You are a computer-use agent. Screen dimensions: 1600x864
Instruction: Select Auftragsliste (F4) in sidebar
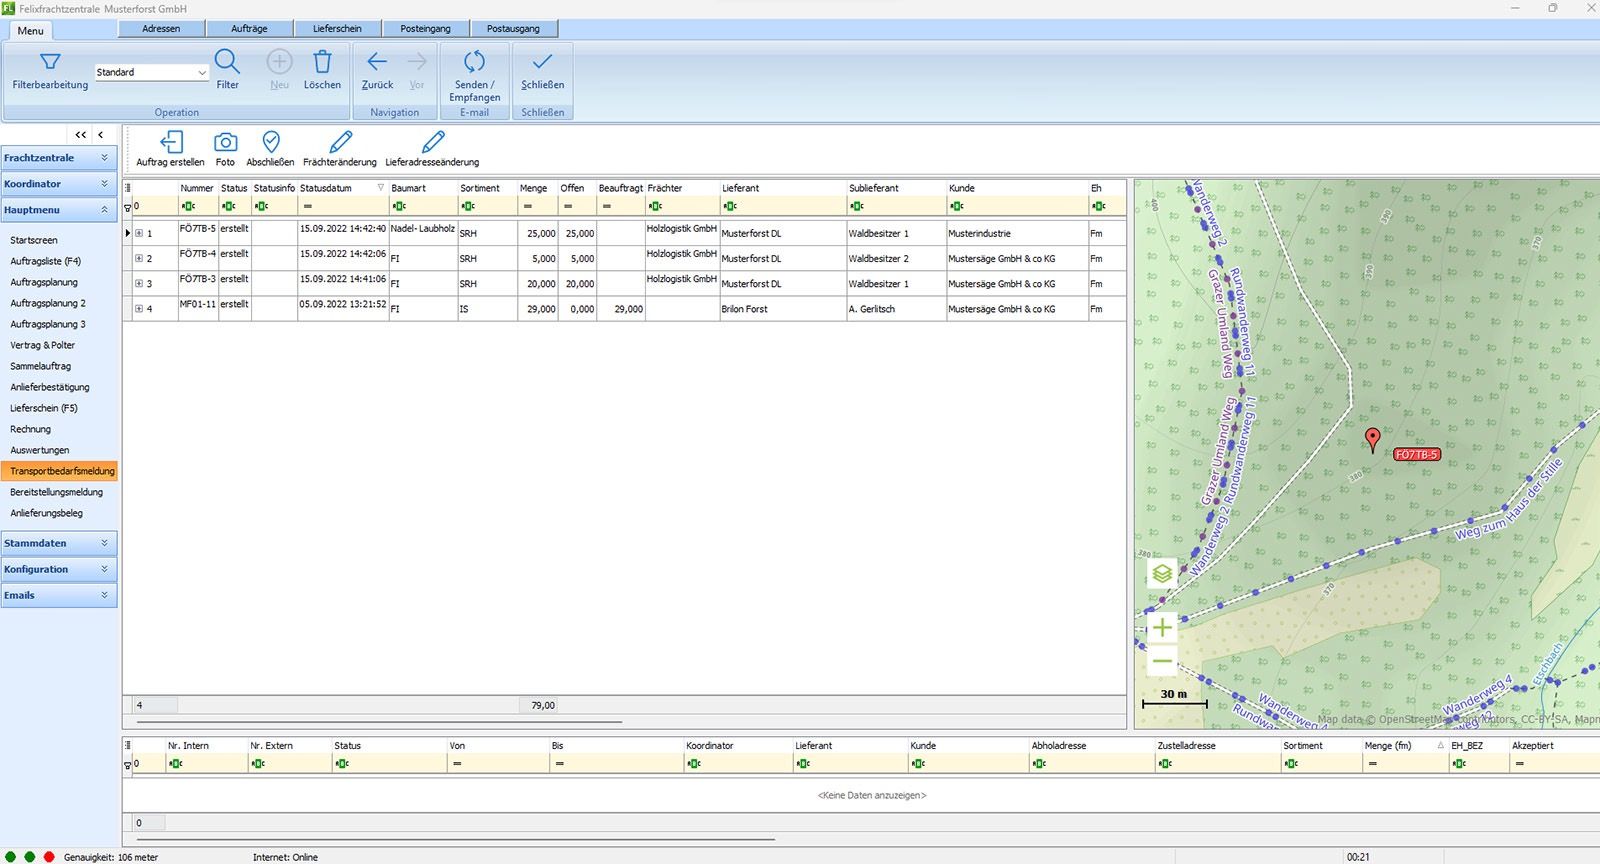45,261
